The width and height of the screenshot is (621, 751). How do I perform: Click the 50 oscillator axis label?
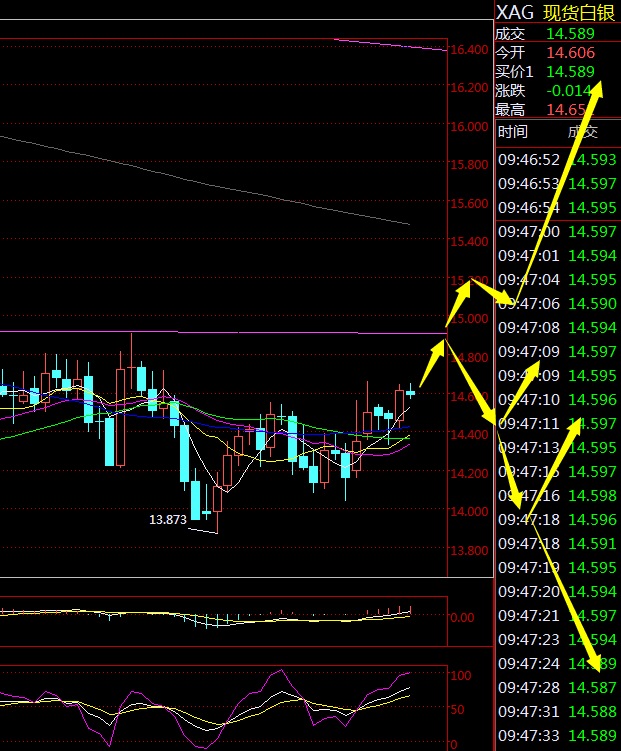(458, 710)
